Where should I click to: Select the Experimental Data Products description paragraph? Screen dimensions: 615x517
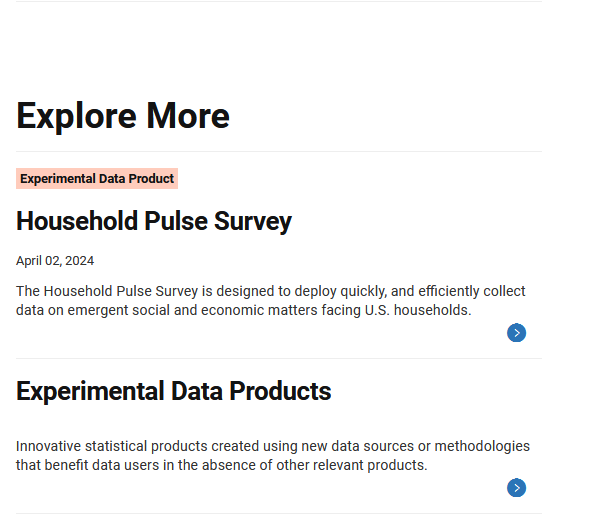pos(272,456)
